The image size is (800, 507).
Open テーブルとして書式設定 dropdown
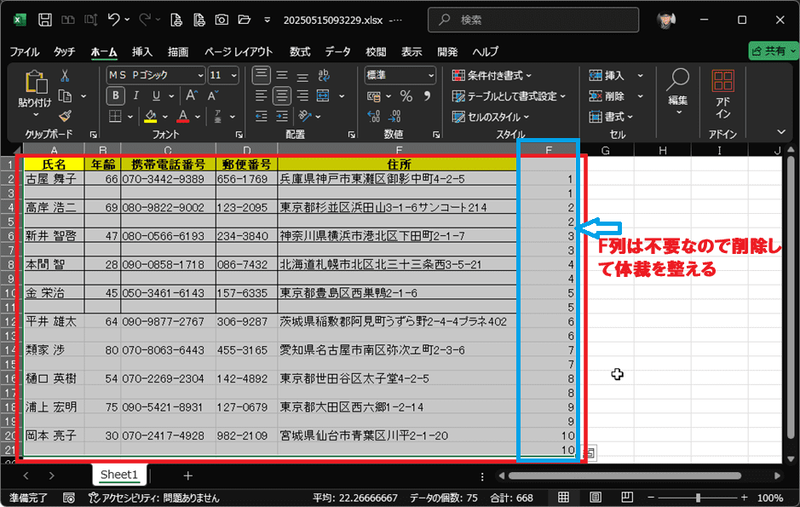tap(509, 96)
